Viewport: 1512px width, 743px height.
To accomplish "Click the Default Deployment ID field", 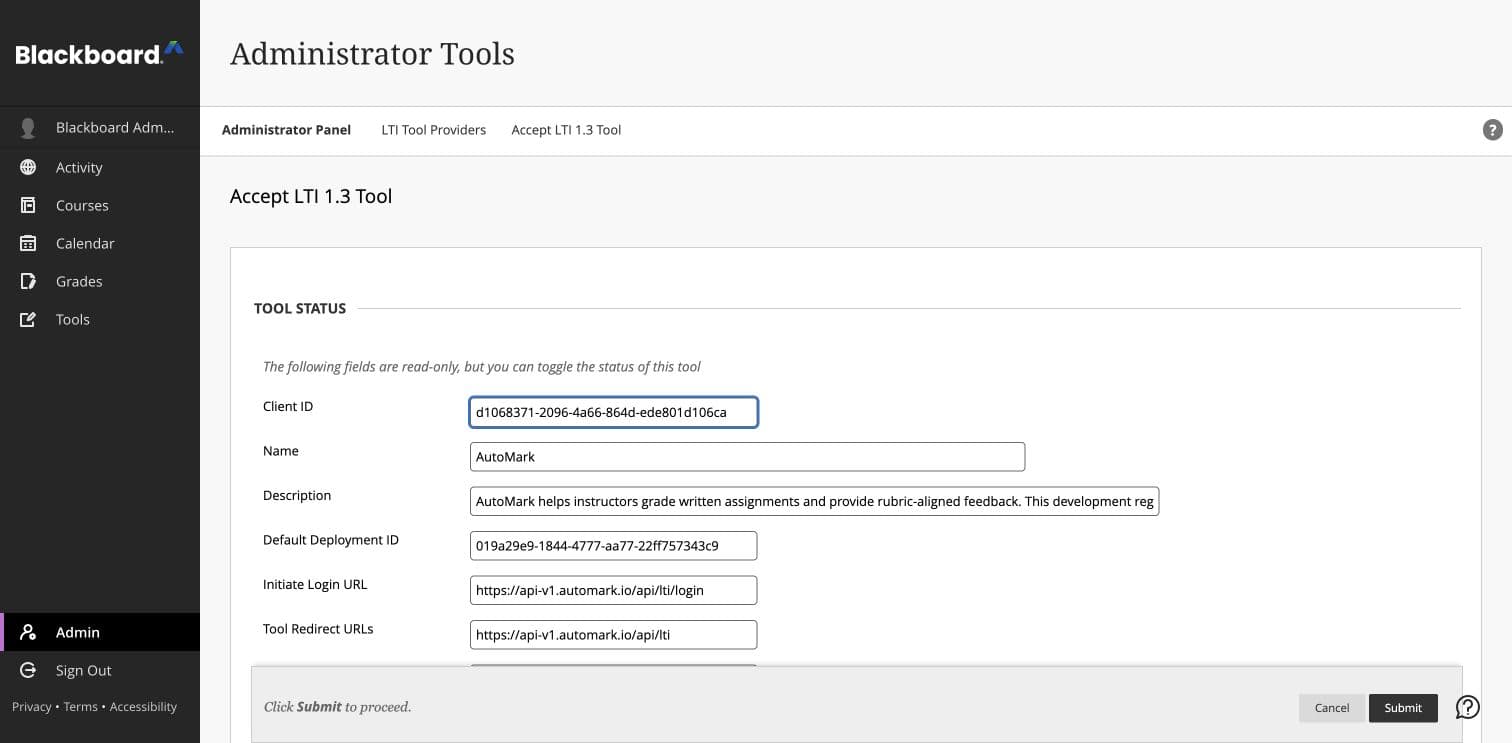I will pyautogui.click(x=613, y=546).
